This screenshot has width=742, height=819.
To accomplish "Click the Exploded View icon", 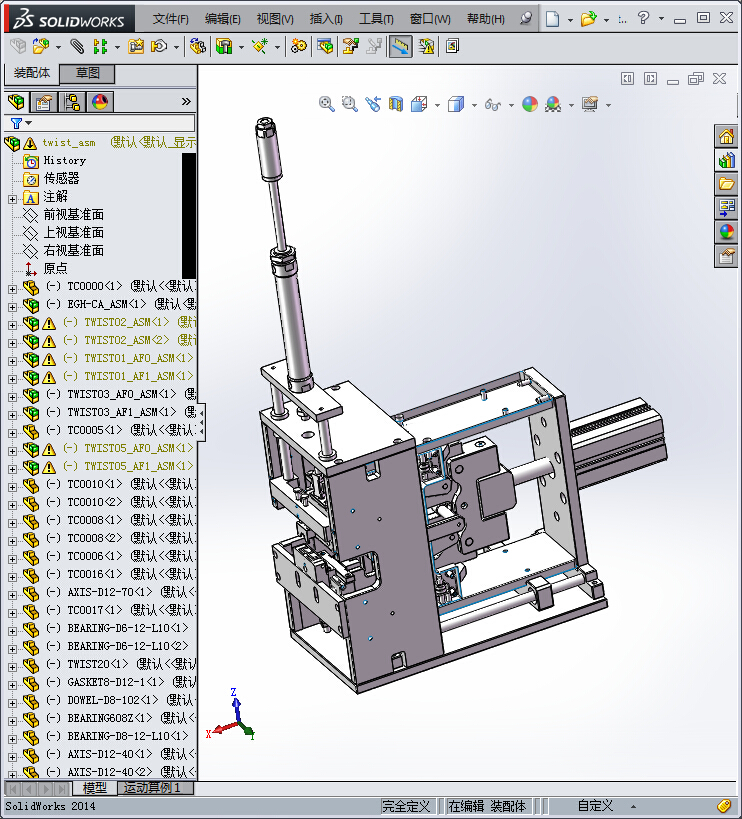I will [x=351, y=46].
